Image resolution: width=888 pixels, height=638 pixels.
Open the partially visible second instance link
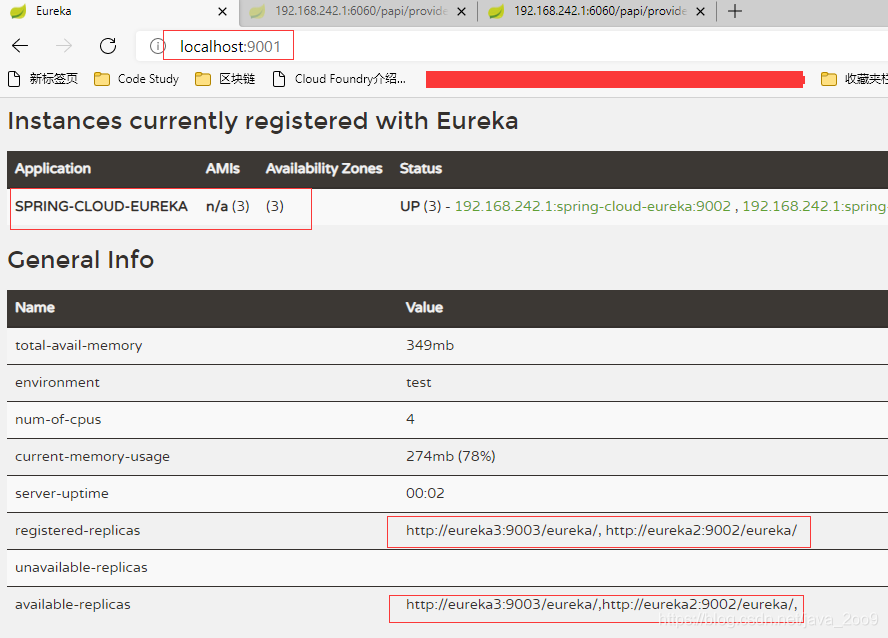tap(815, 206)
